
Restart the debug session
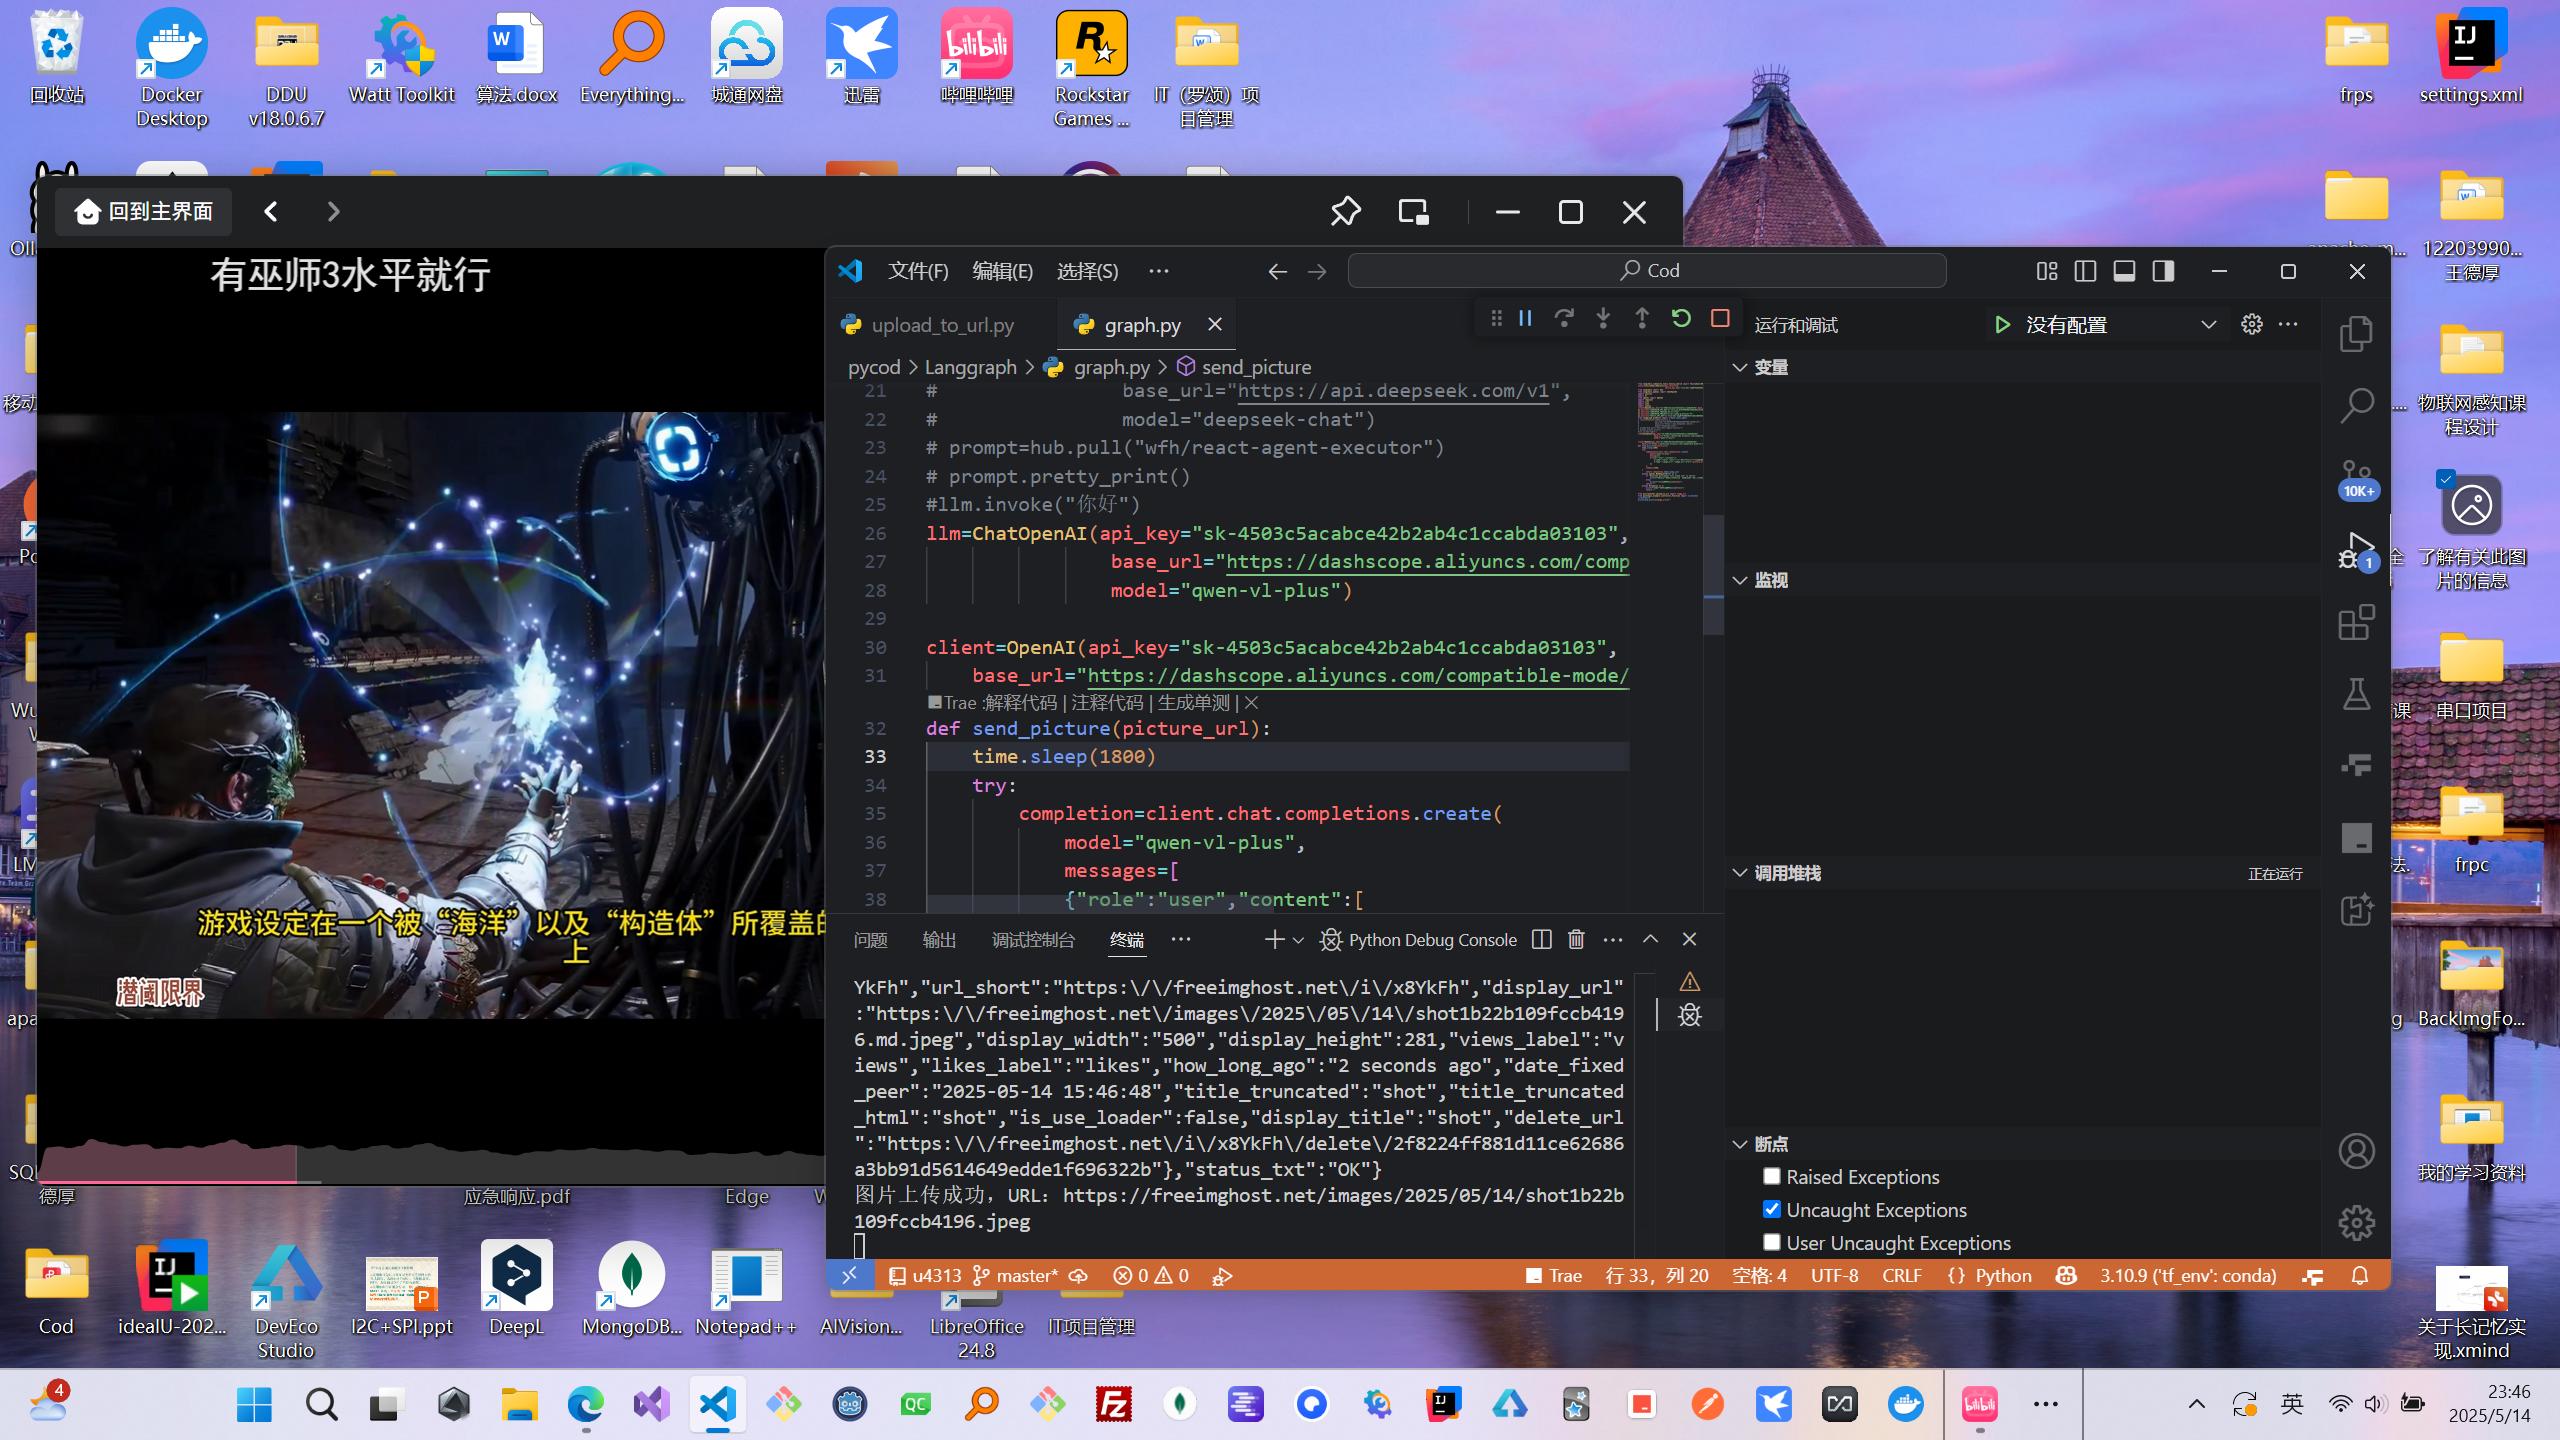pyautogui.click(x=1681, y=319)
